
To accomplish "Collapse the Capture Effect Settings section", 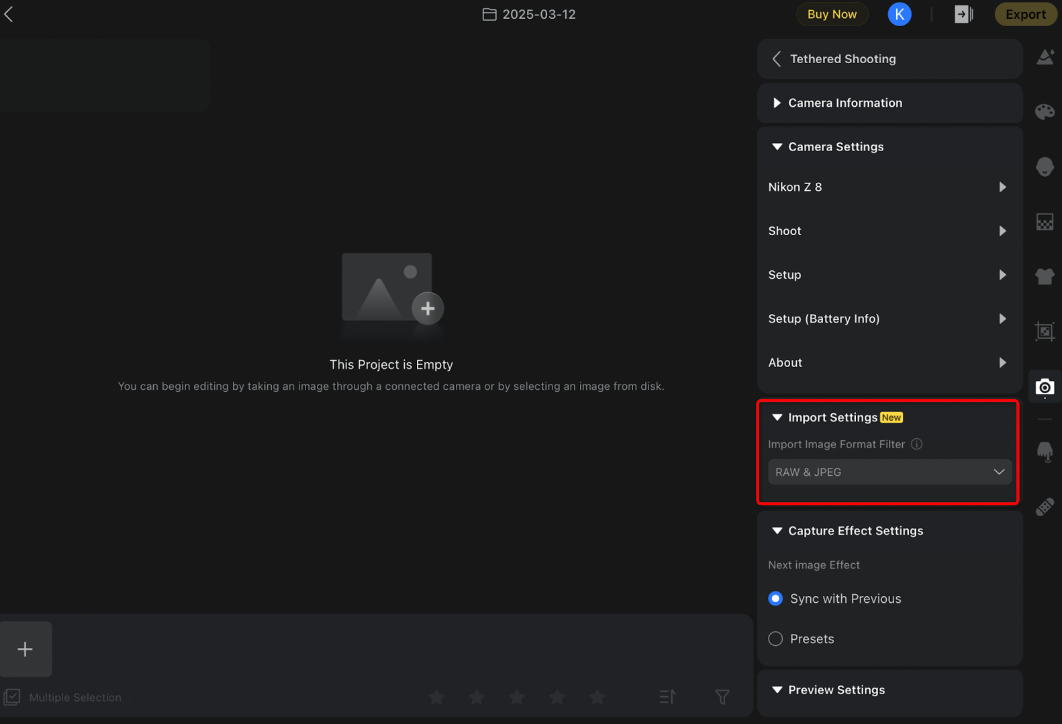I will pyautogui.click(x=777, y=531).
